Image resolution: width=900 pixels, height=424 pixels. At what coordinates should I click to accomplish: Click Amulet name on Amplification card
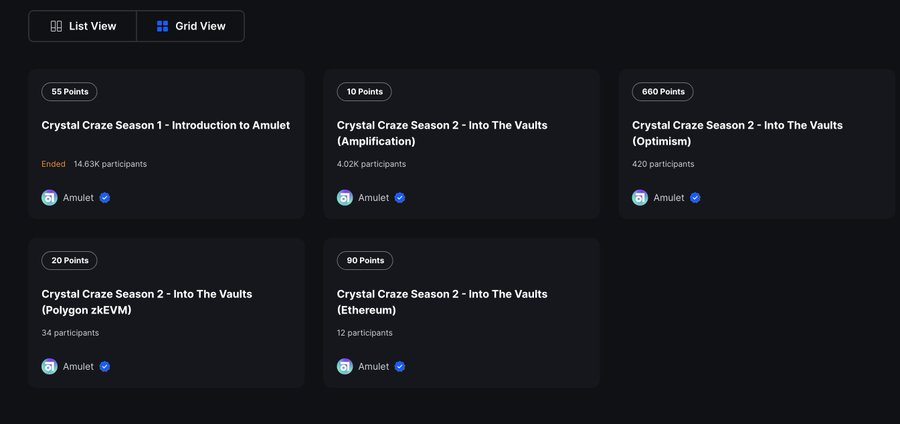pos(374,198)
